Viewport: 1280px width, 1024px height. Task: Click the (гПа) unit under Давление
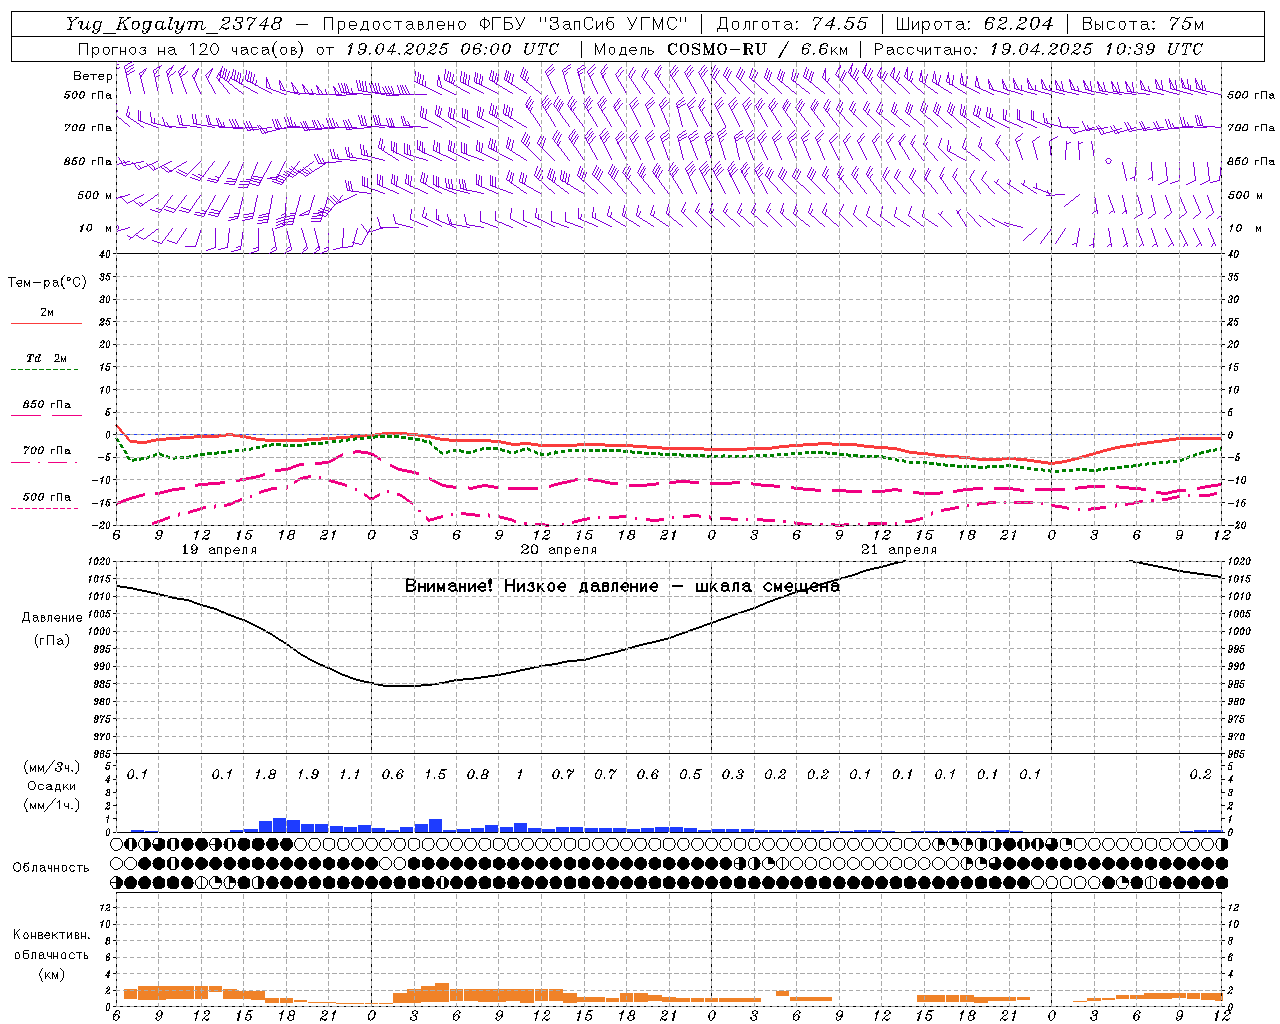52,641
